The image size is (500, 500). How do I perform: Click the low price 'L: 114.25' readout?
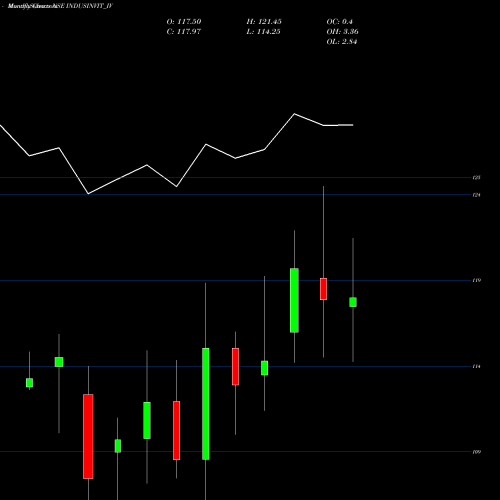263,32
